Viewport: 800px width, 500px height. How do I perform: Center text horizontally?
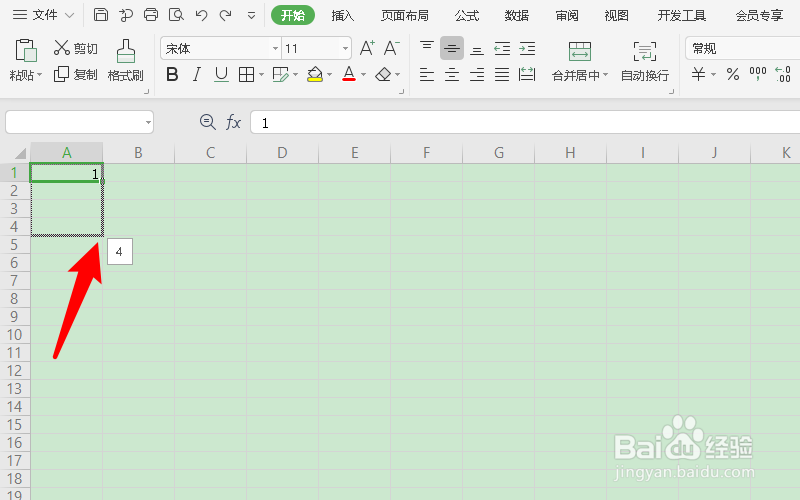(452, 75)
